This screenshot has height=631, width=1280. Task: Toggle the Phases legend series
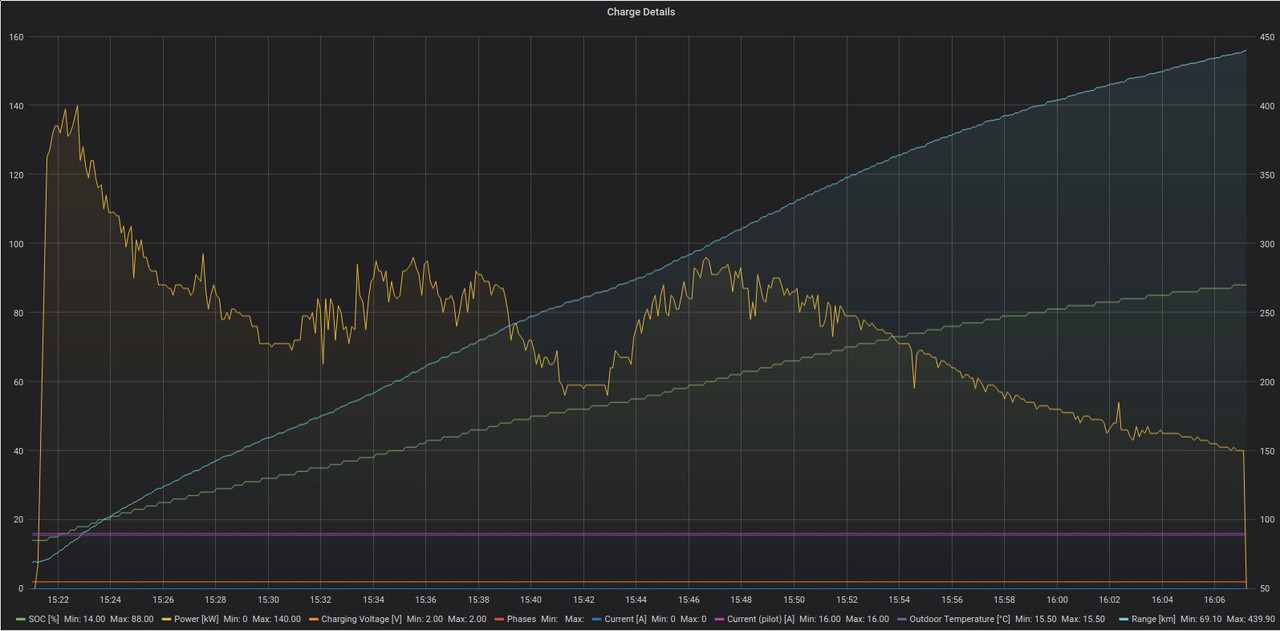point(521,619)
